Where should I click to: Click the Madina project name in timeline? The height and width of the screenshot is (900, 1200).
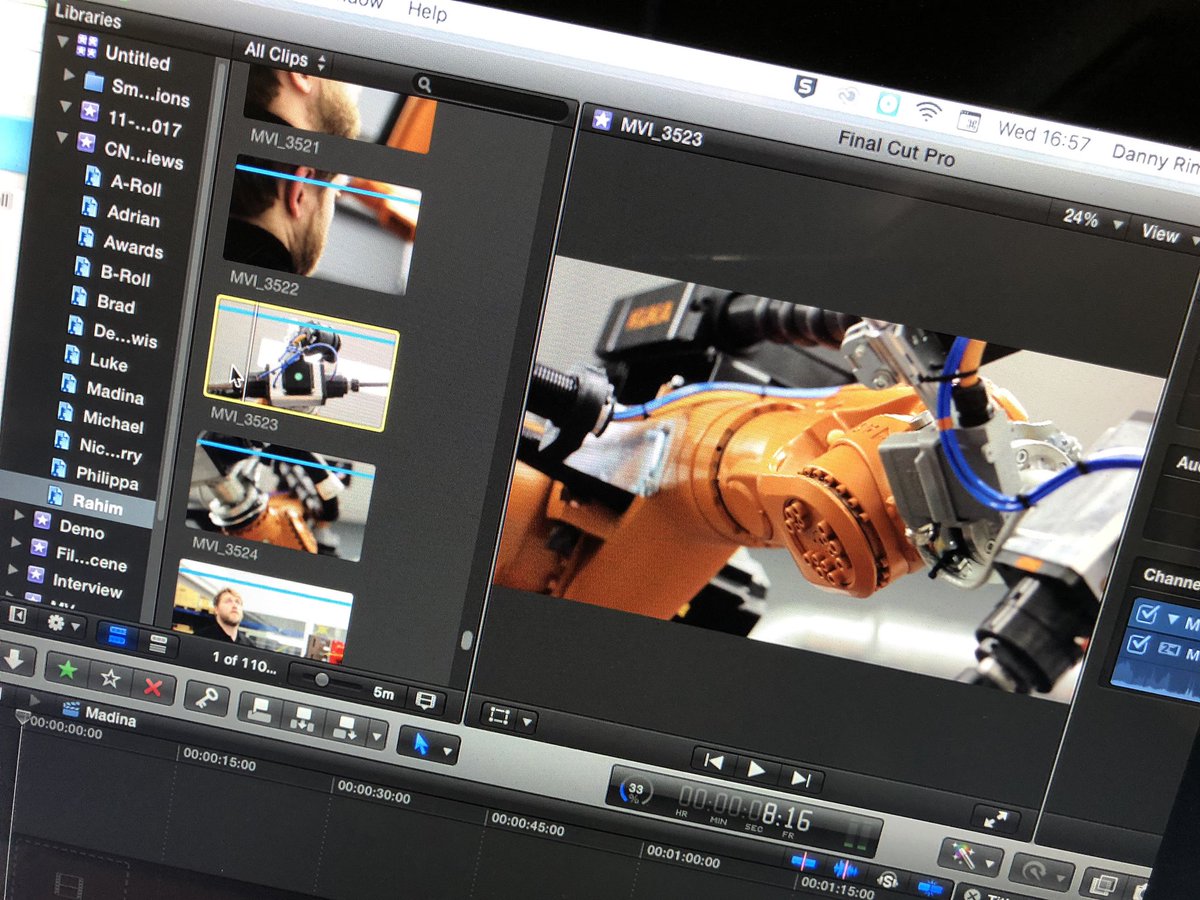point(110,715)
